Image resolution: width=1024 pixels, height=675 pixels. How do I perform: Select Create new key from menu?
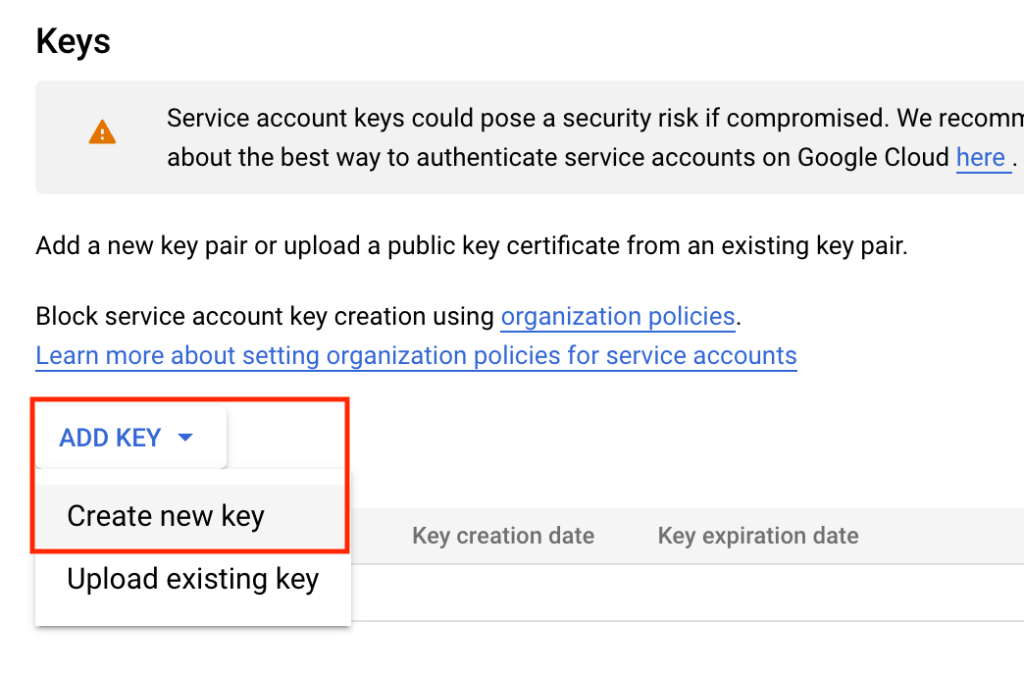[166, 516]
